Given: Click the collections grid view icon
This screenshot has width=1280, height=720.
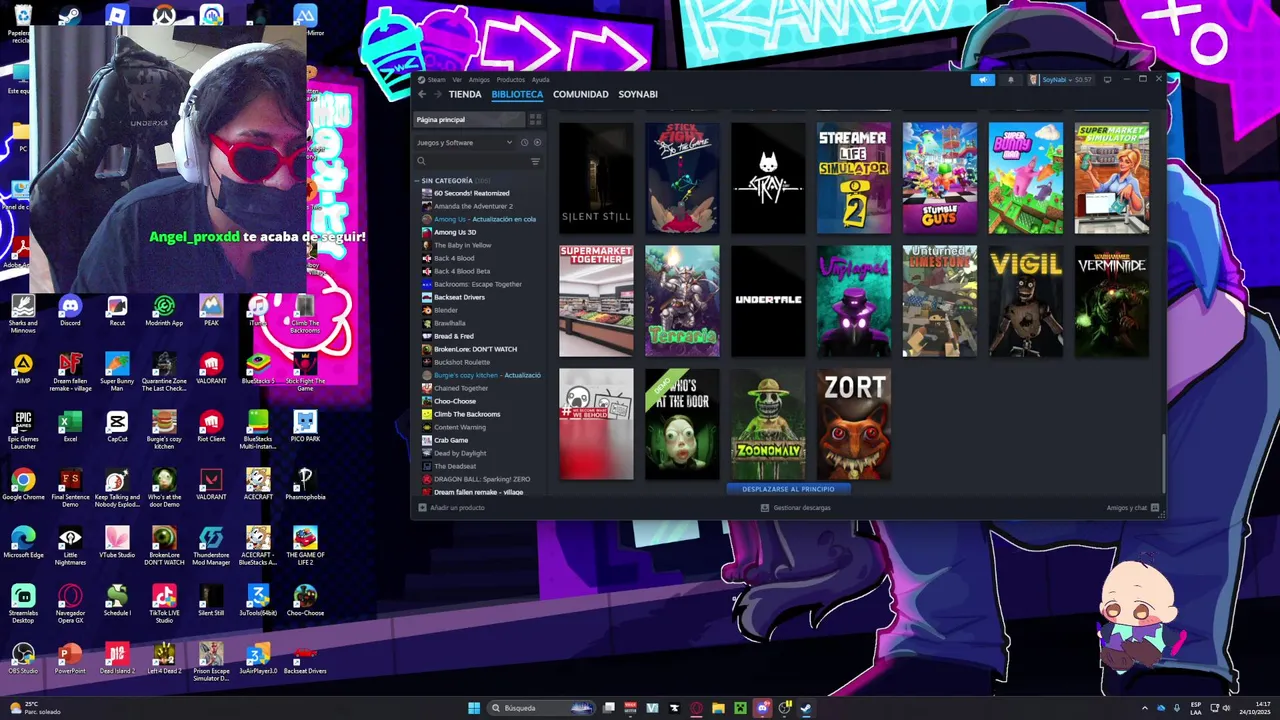Looking at the screenshot, I should click(x=536, y=119).
